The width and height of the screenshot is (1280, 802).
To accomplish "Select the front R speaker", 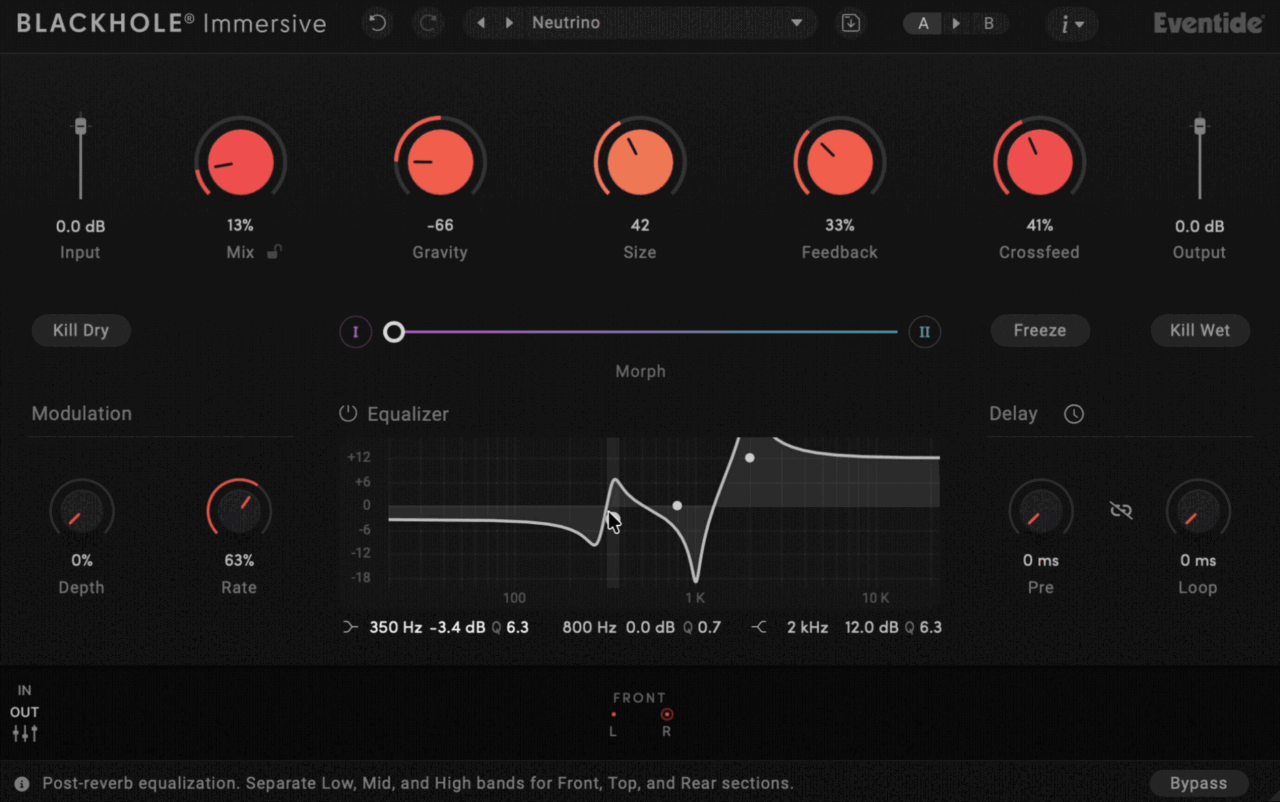I will [667, 714].
